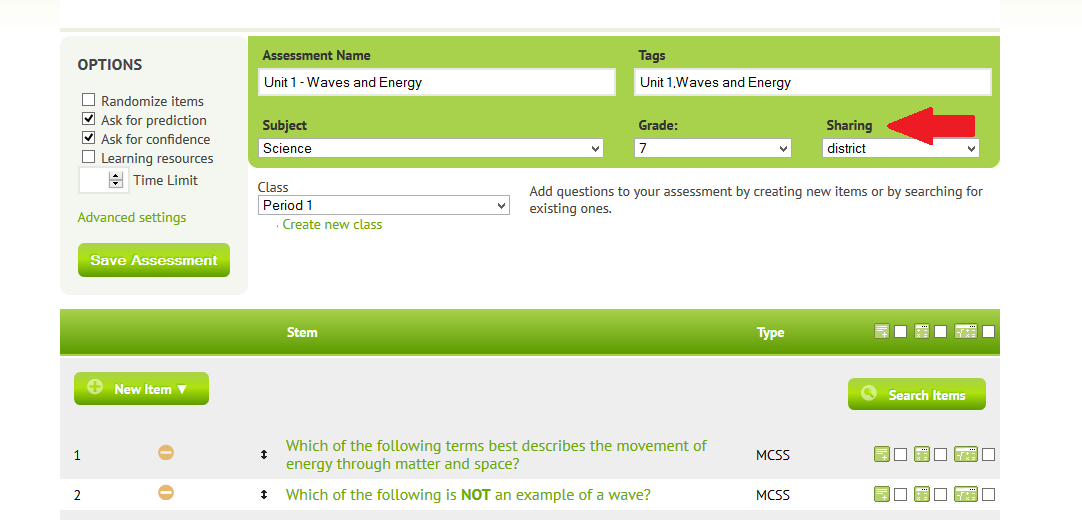
Task: Toggle the Learning resources checkbox
Action: (88, 157)
